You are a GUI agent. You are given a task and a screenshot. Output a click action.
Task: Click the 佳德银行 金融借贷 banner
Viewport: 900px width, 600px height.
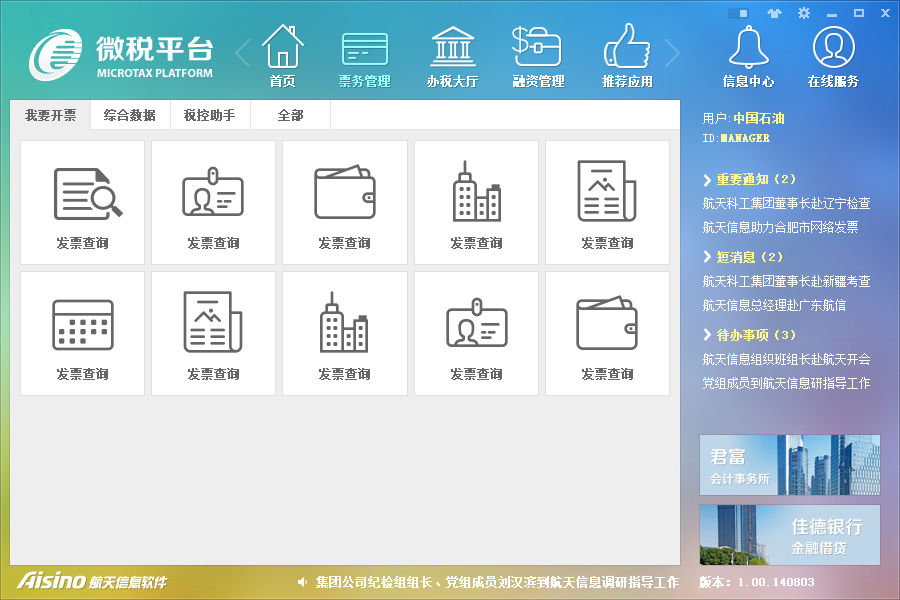(790, 535)
